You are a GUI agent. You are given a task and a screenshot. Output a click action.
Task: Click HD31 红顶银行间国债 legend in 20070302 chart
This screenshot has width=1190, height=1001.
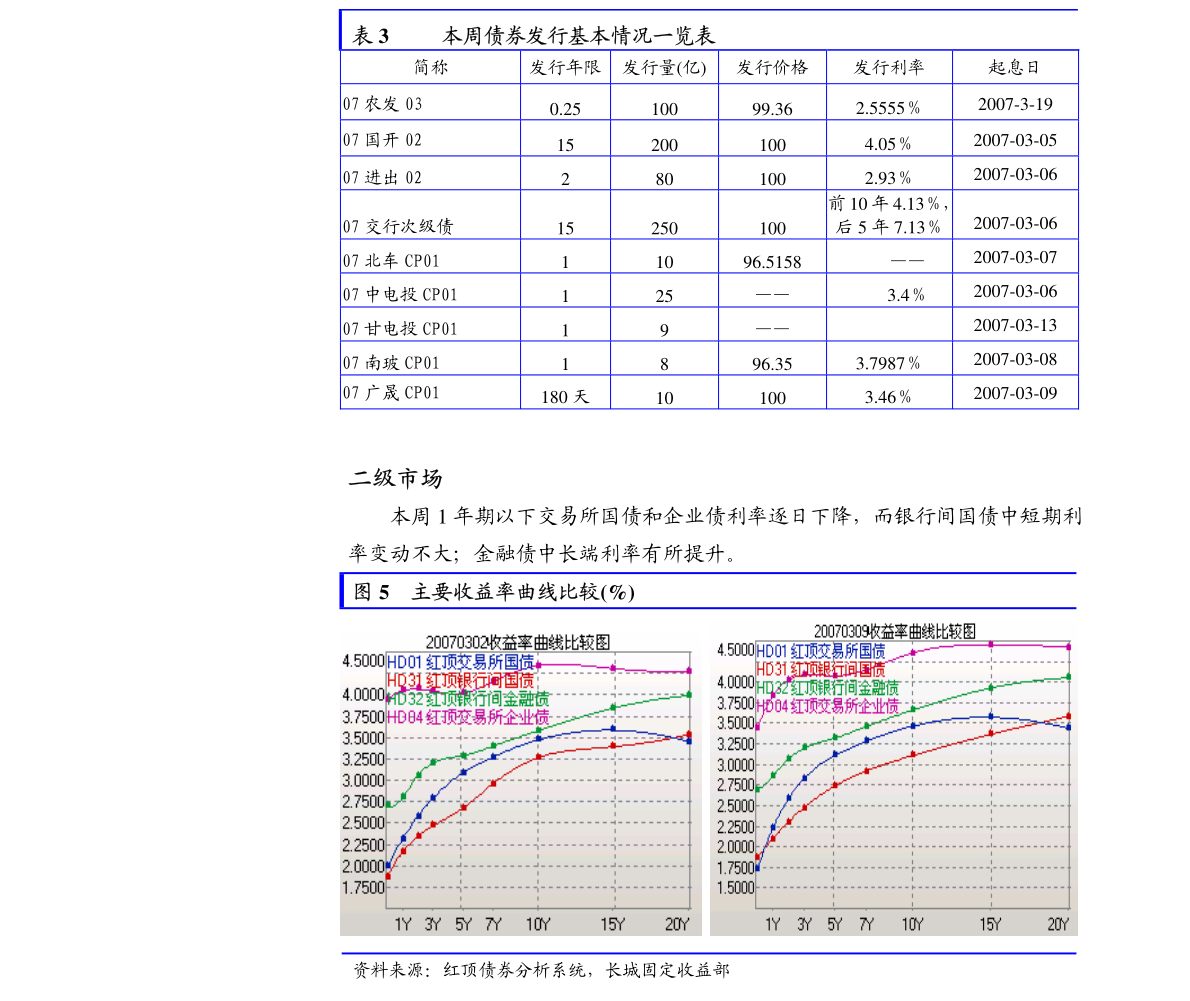tap(459, 680)
